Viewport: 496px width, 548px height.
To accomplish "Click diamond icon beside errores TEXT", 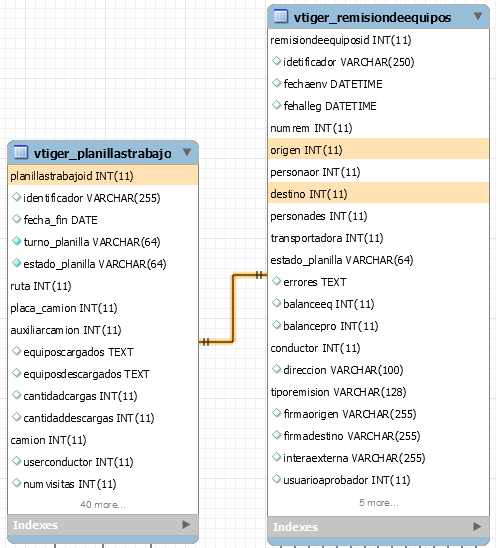I will 276,281.
